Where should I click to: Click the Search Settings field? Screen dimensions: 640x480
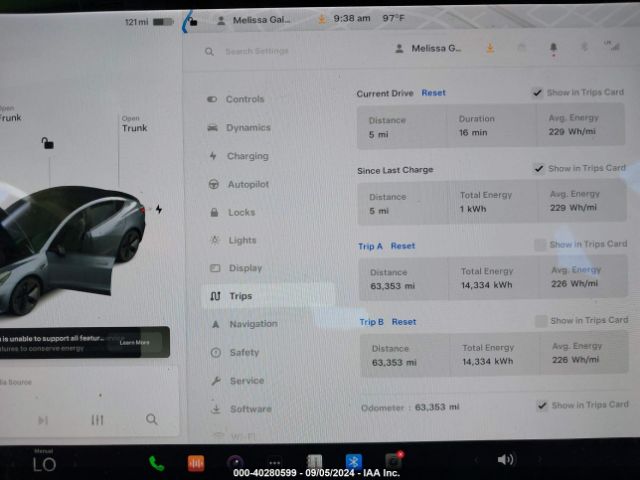point(257,51)
